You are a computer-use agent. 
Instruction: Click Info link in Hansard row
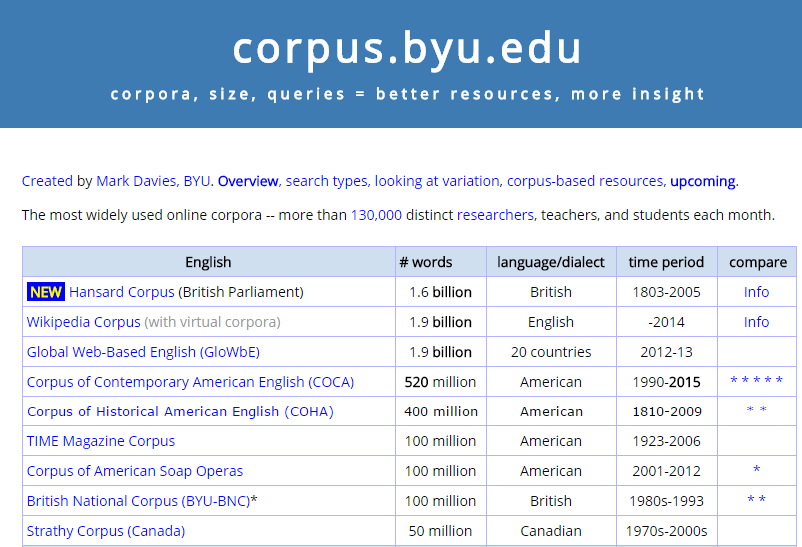point(756,292)
